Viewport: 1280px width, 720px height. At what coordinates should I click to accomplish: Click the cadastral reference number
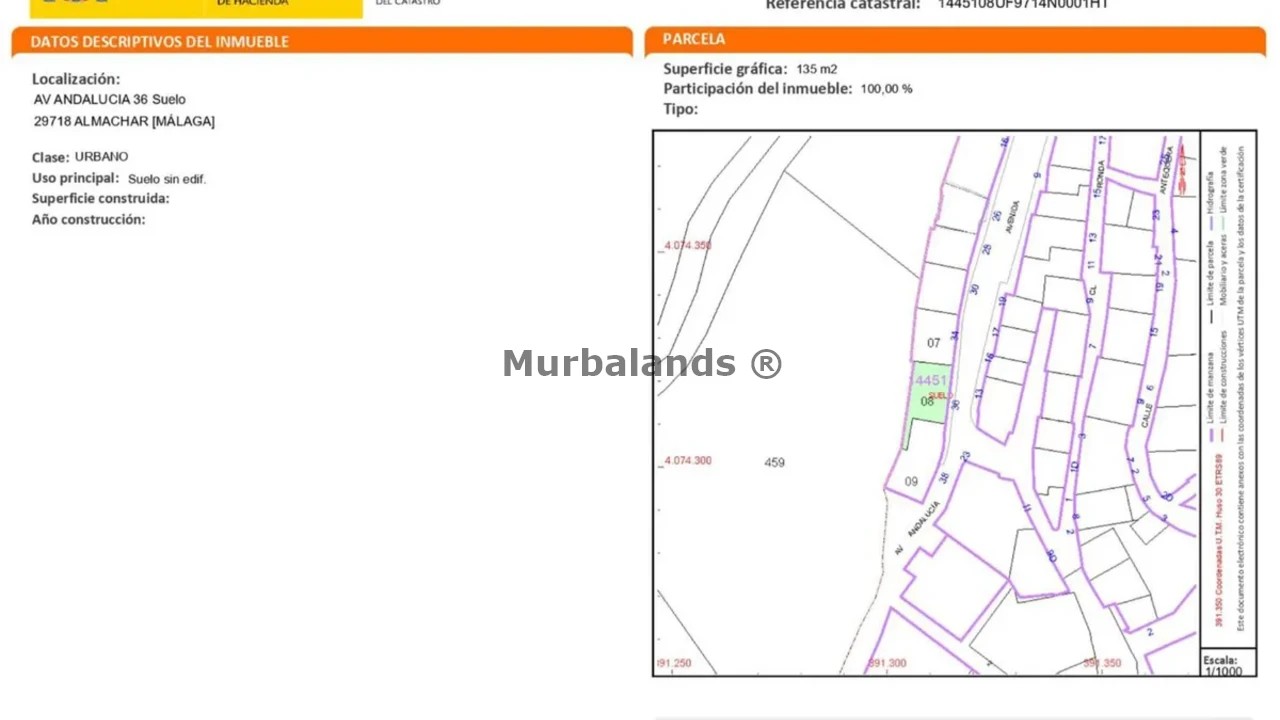point(1022,5)
